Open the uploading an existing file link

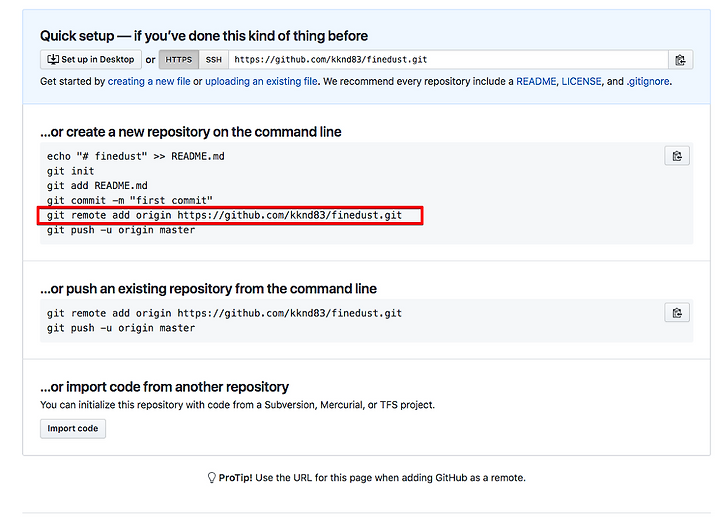(261, 81)
